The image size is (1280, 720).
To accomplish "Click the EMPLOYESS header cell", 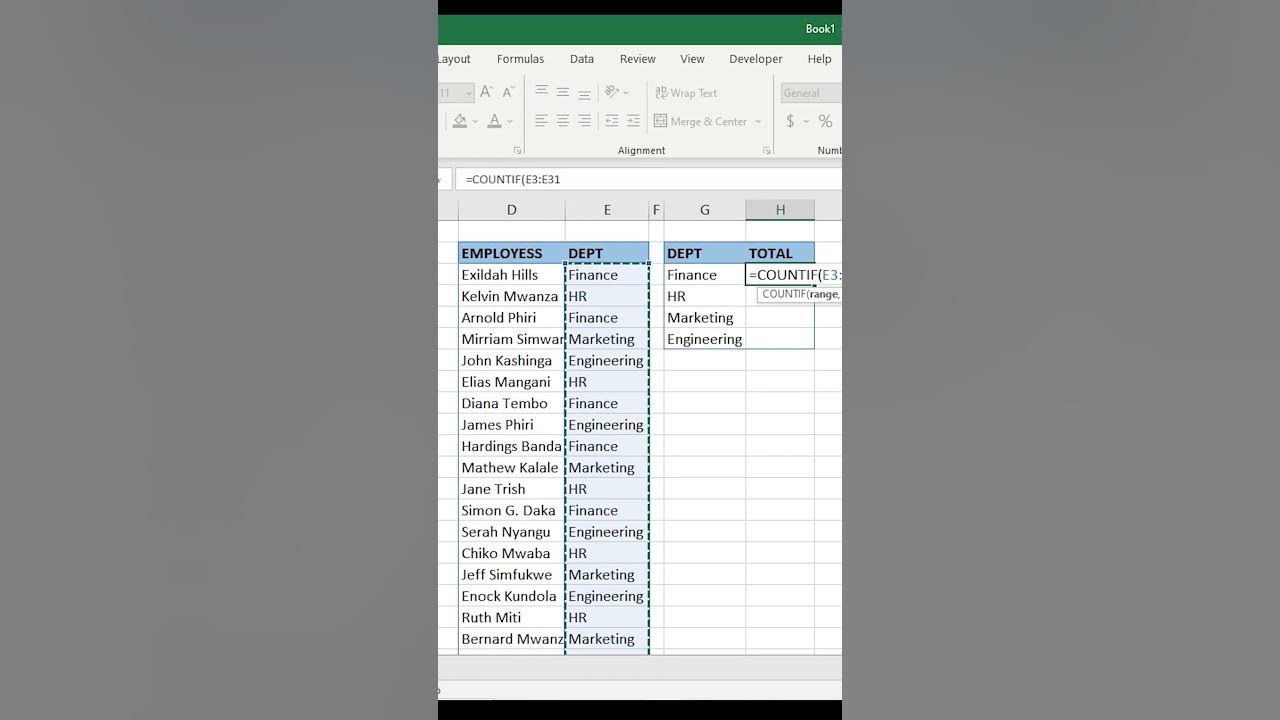I will (512, 253).
